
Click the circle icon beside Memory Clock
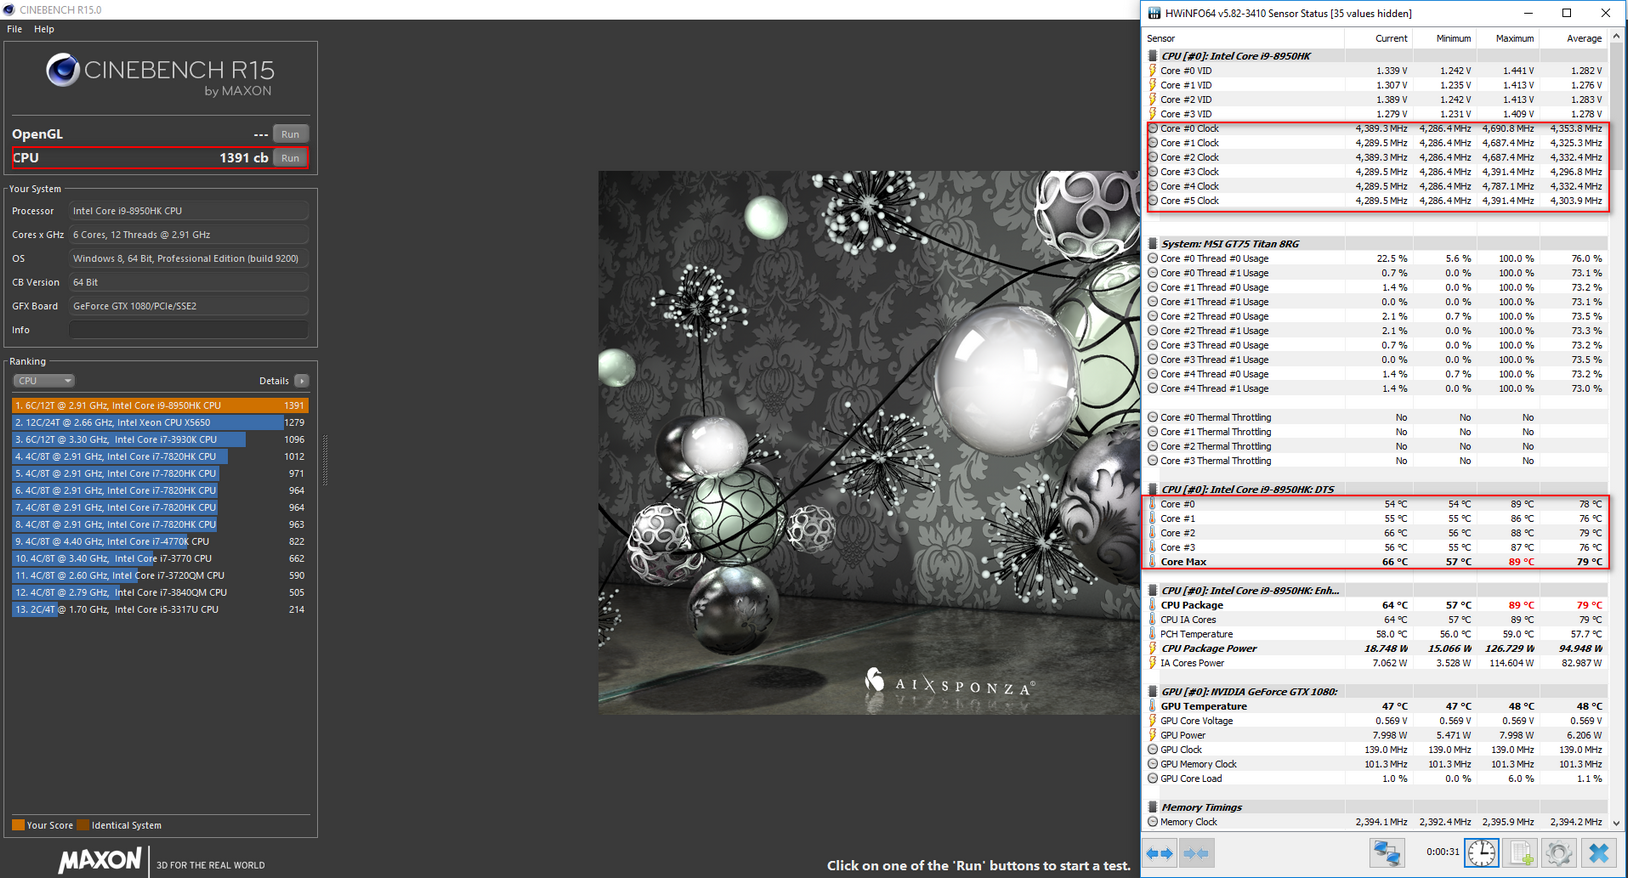[x=1152, y=822]
